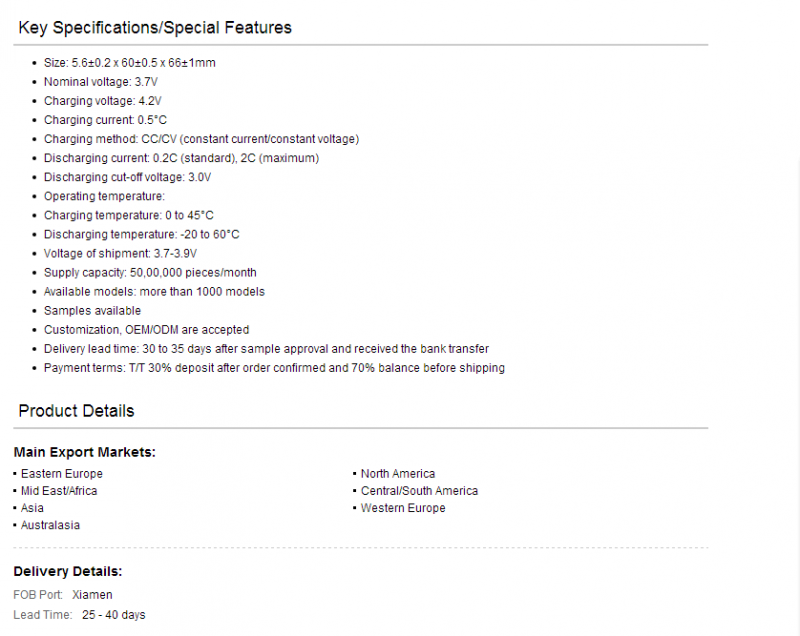
Task: Click the Available models text
Action: point(154,292)
